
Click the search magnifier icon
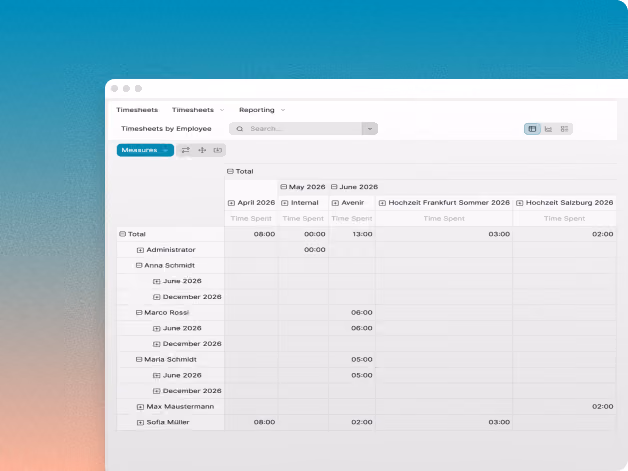(240, 129)
